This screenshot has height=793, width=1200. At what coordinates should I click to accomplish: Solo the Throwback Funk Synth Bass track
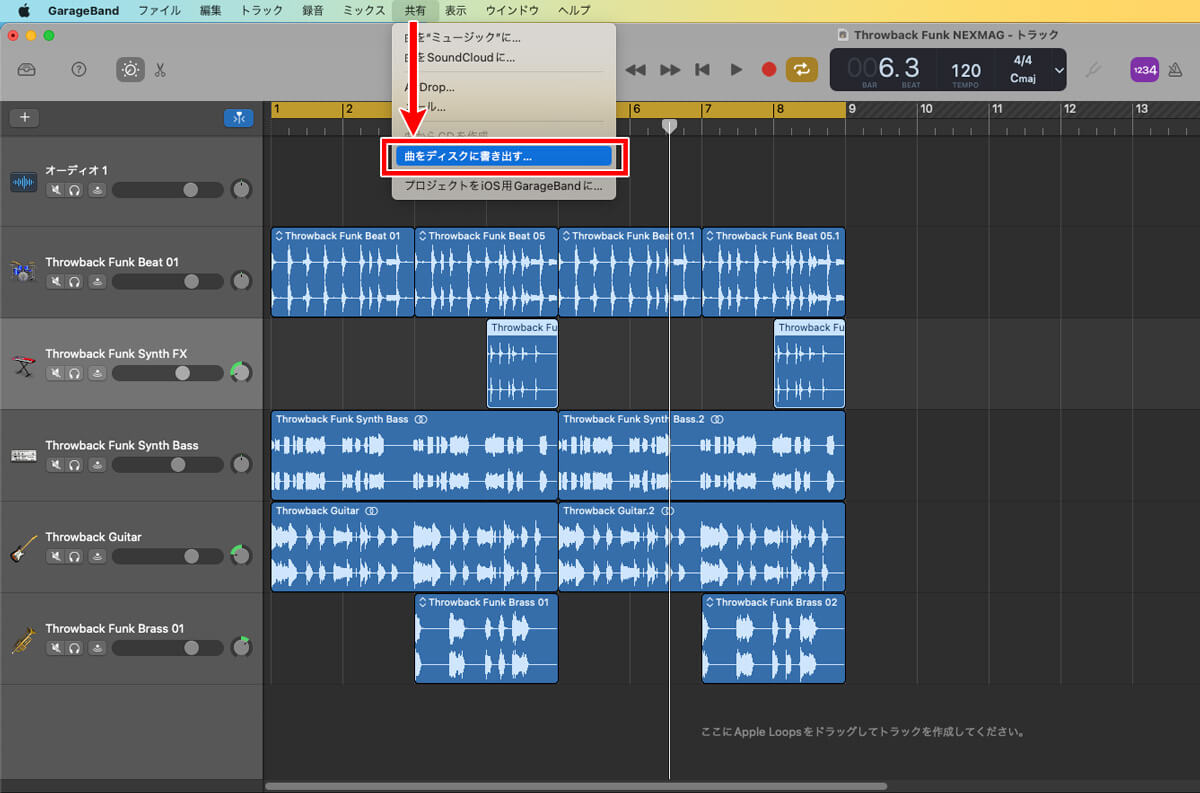pos(74,465)
